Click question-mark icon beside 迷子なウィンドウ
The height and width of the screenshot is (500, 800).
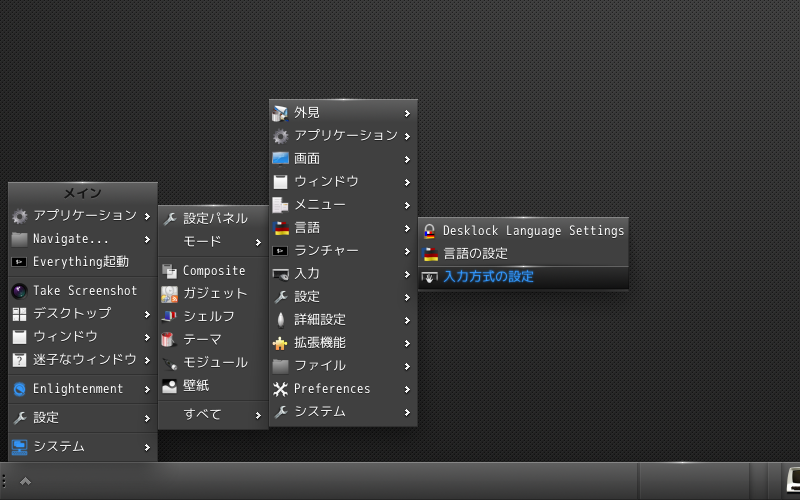click(19, 360)
